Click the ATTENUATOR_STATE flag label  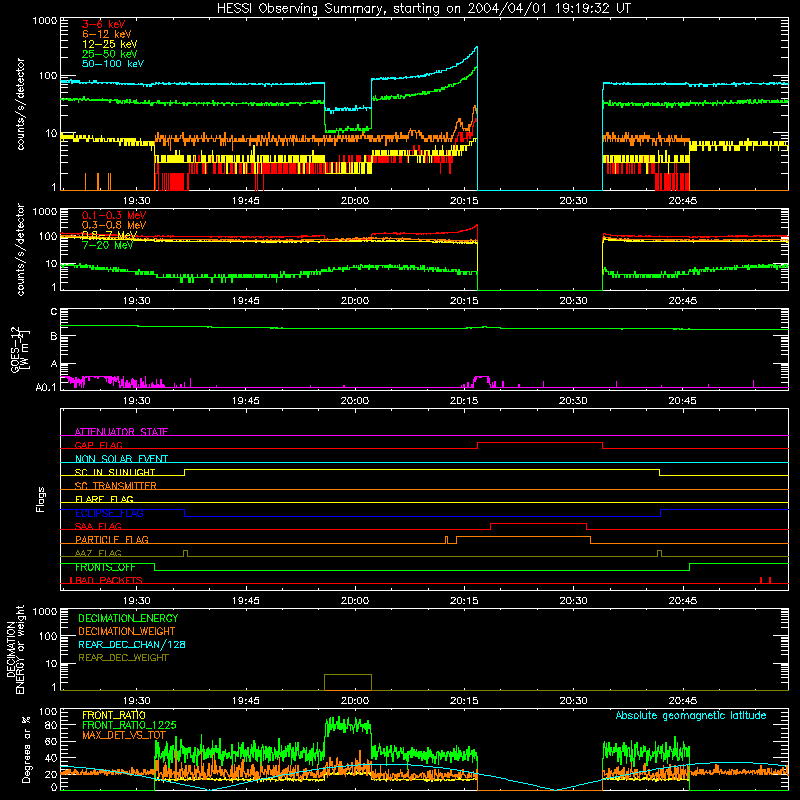click(121, 432)
